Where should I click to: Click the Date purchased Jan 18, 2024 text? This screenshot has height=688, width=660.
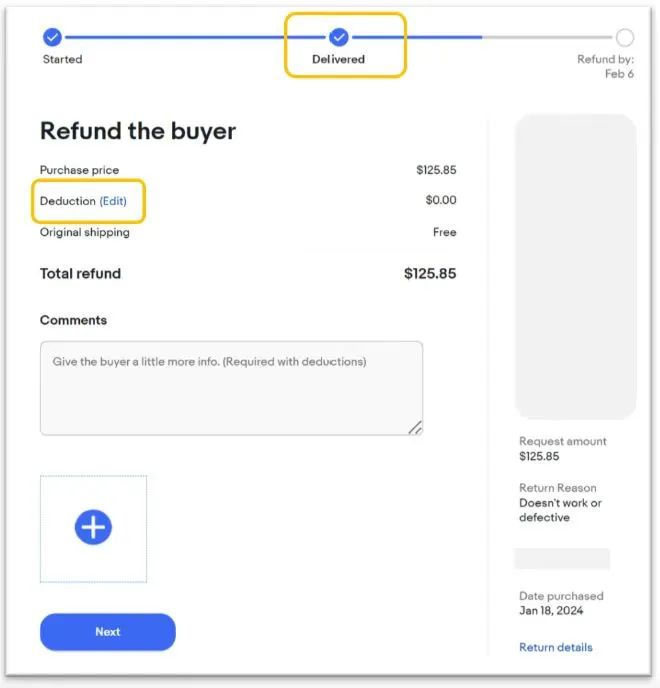tap(551, 610)
